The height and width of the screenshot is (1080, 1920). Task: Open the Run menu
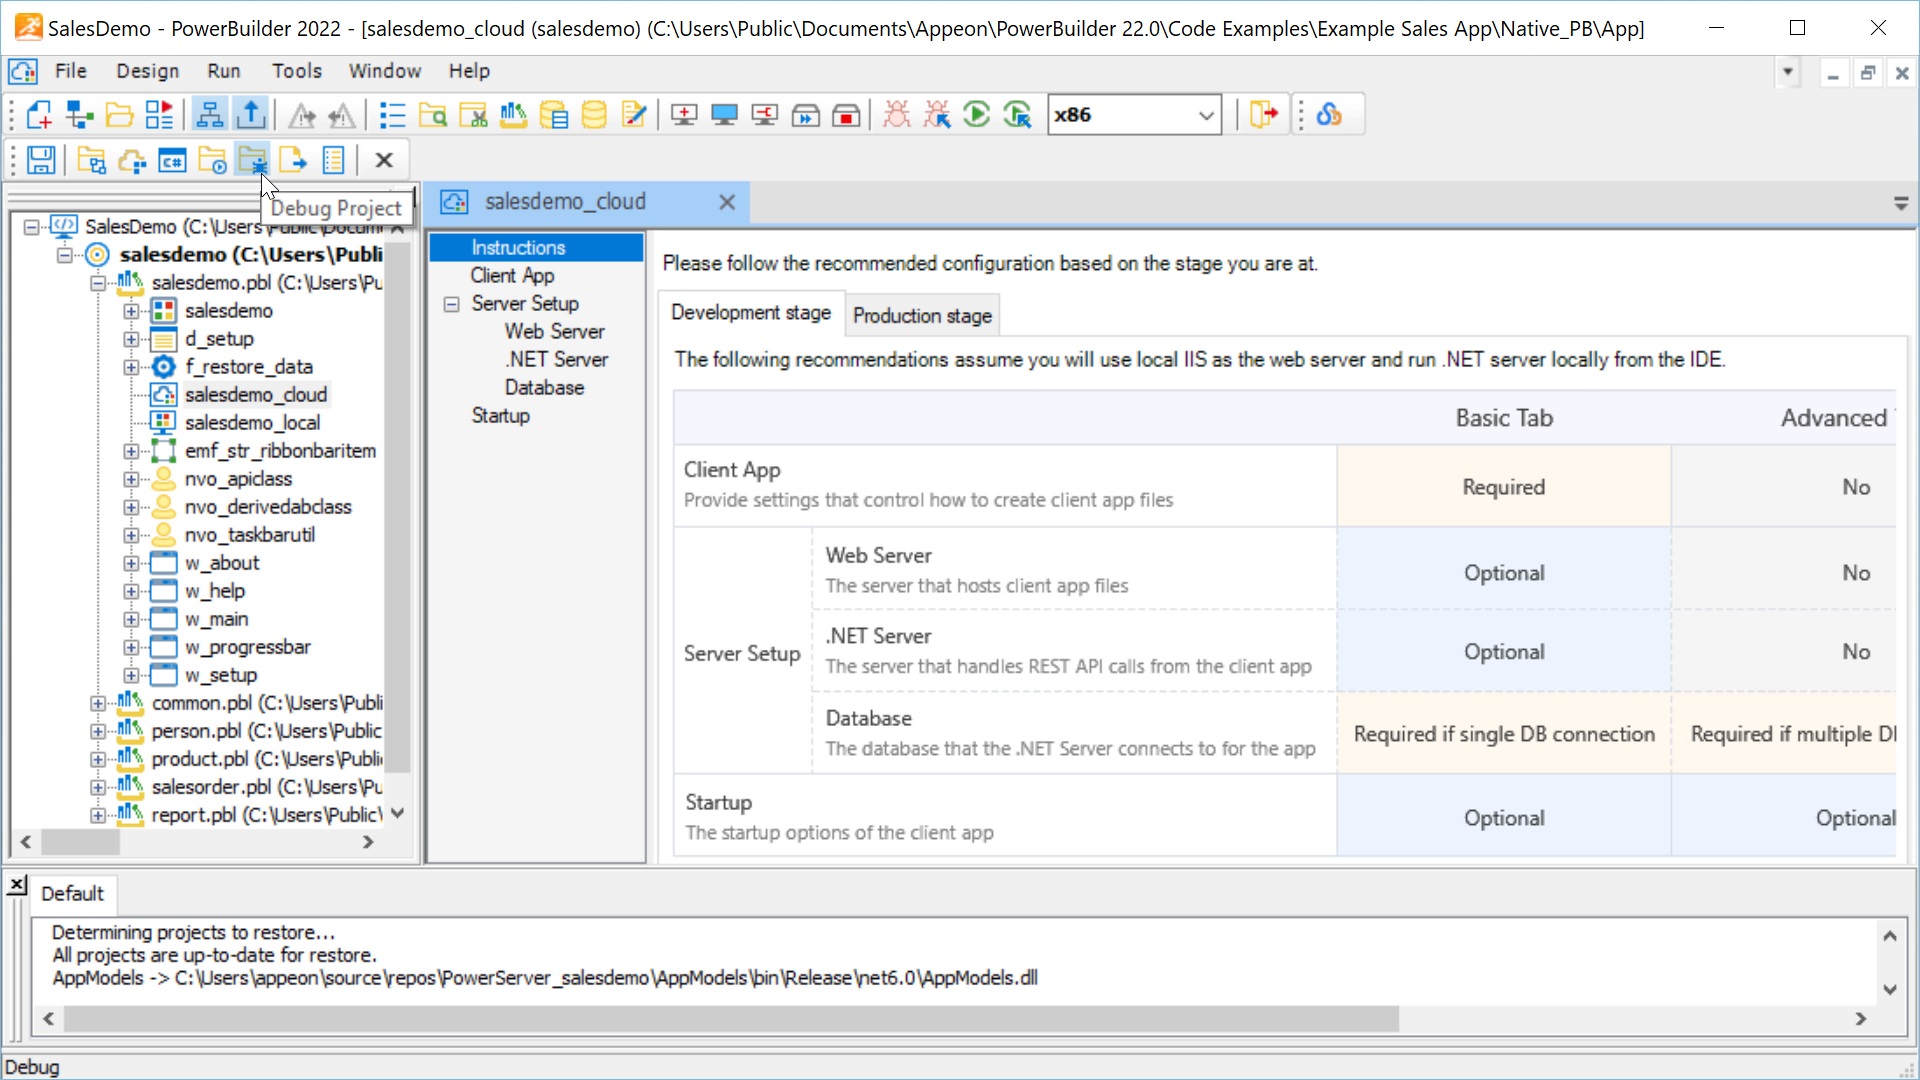(224, 71)
